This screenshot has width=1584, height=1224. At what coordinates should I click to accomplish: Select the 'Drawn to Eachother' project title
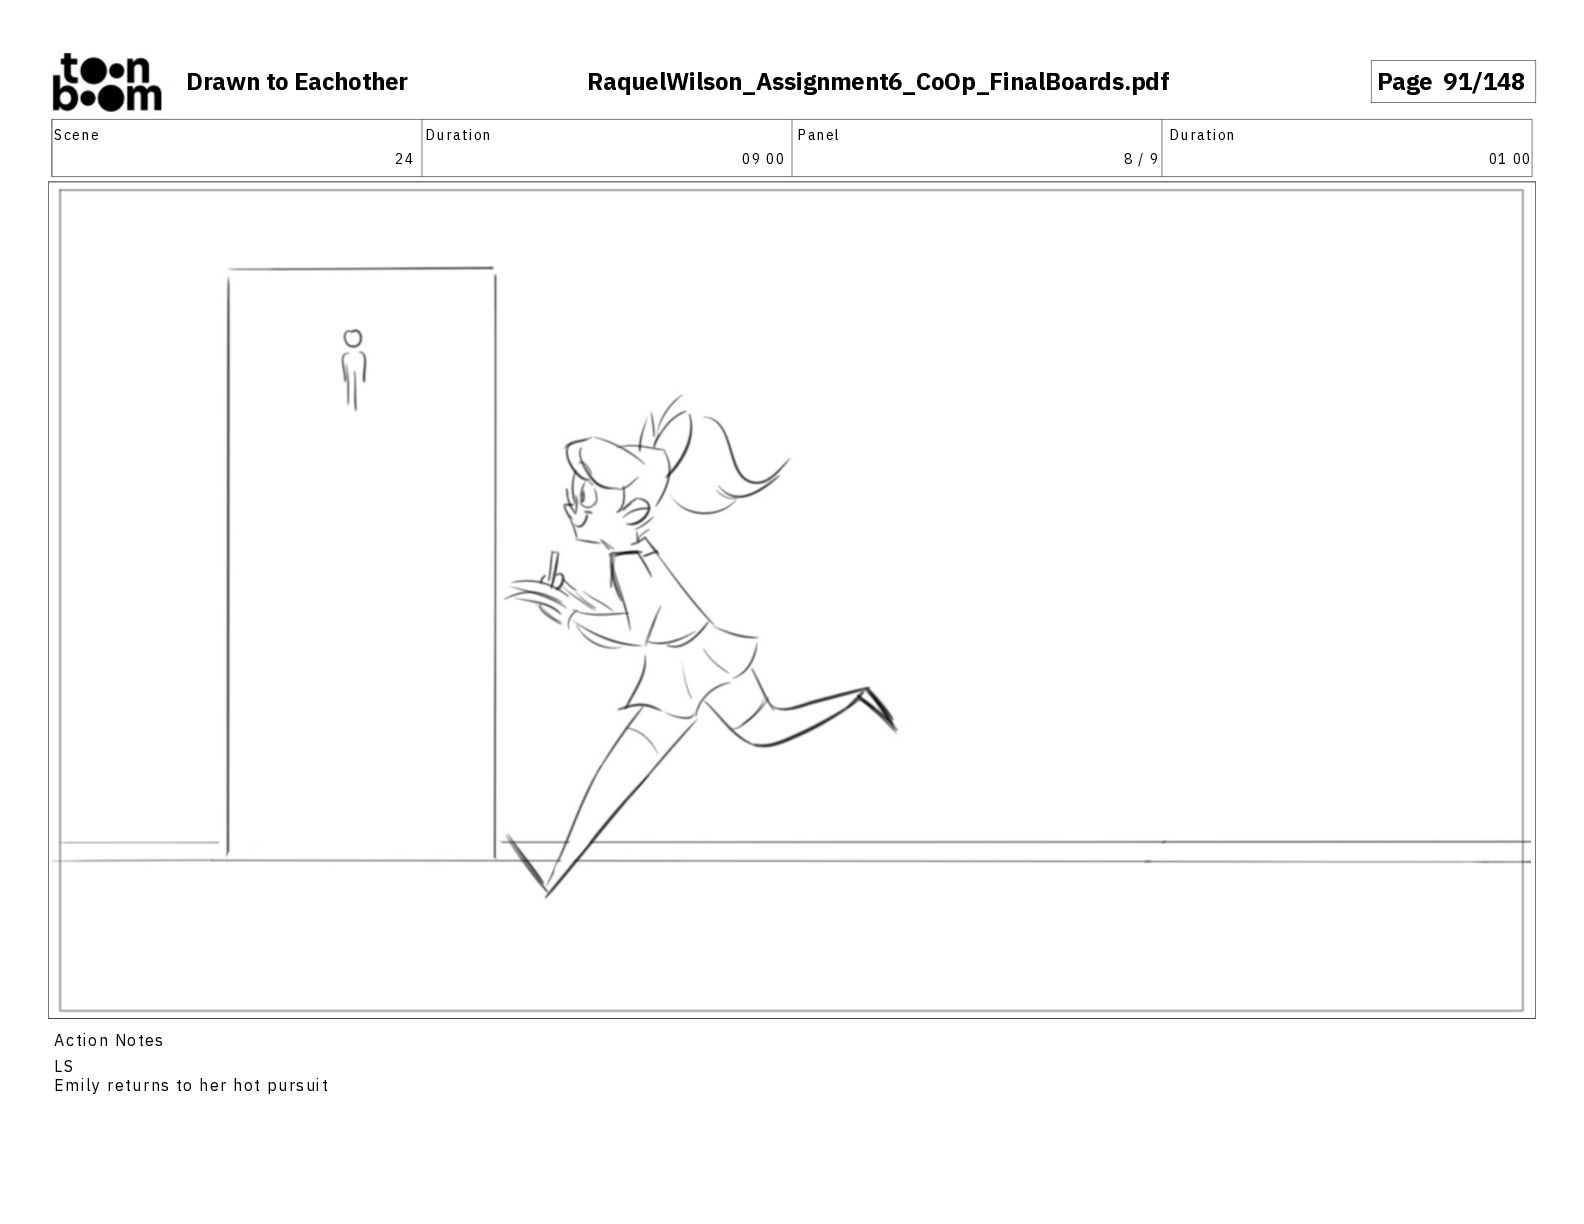point(297,82)
